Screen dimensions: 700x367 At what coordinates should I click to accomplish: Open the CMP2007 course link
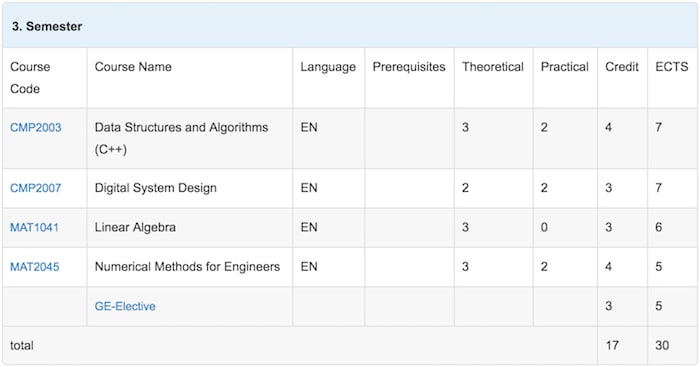point(36,188)
